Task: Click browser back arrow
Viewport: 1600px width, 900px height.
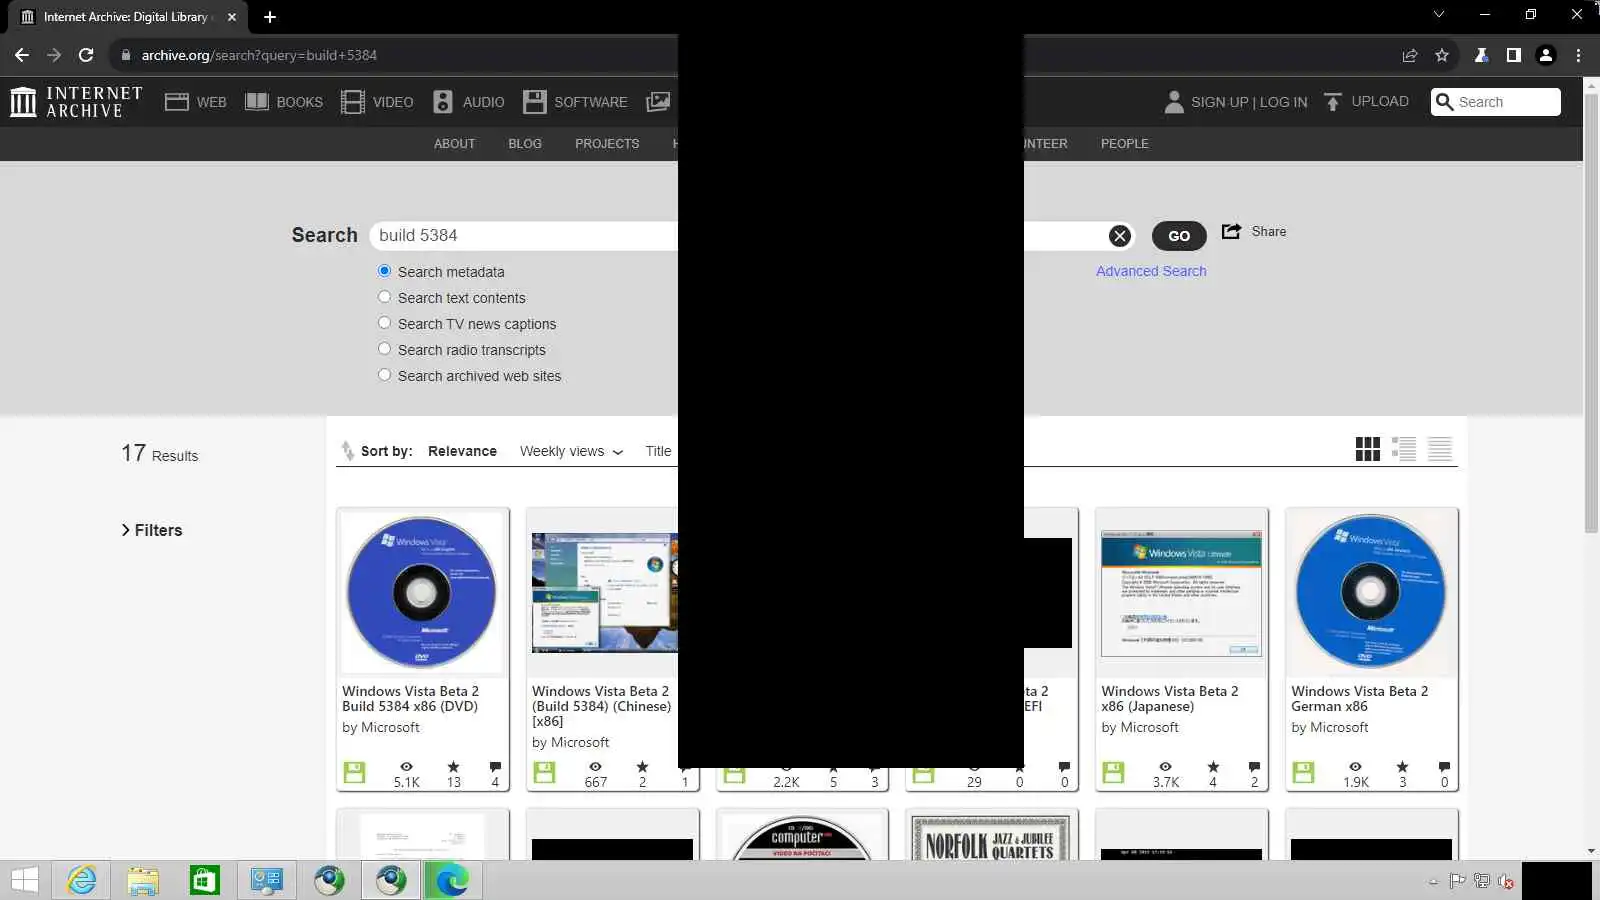Action: [22, 55]
